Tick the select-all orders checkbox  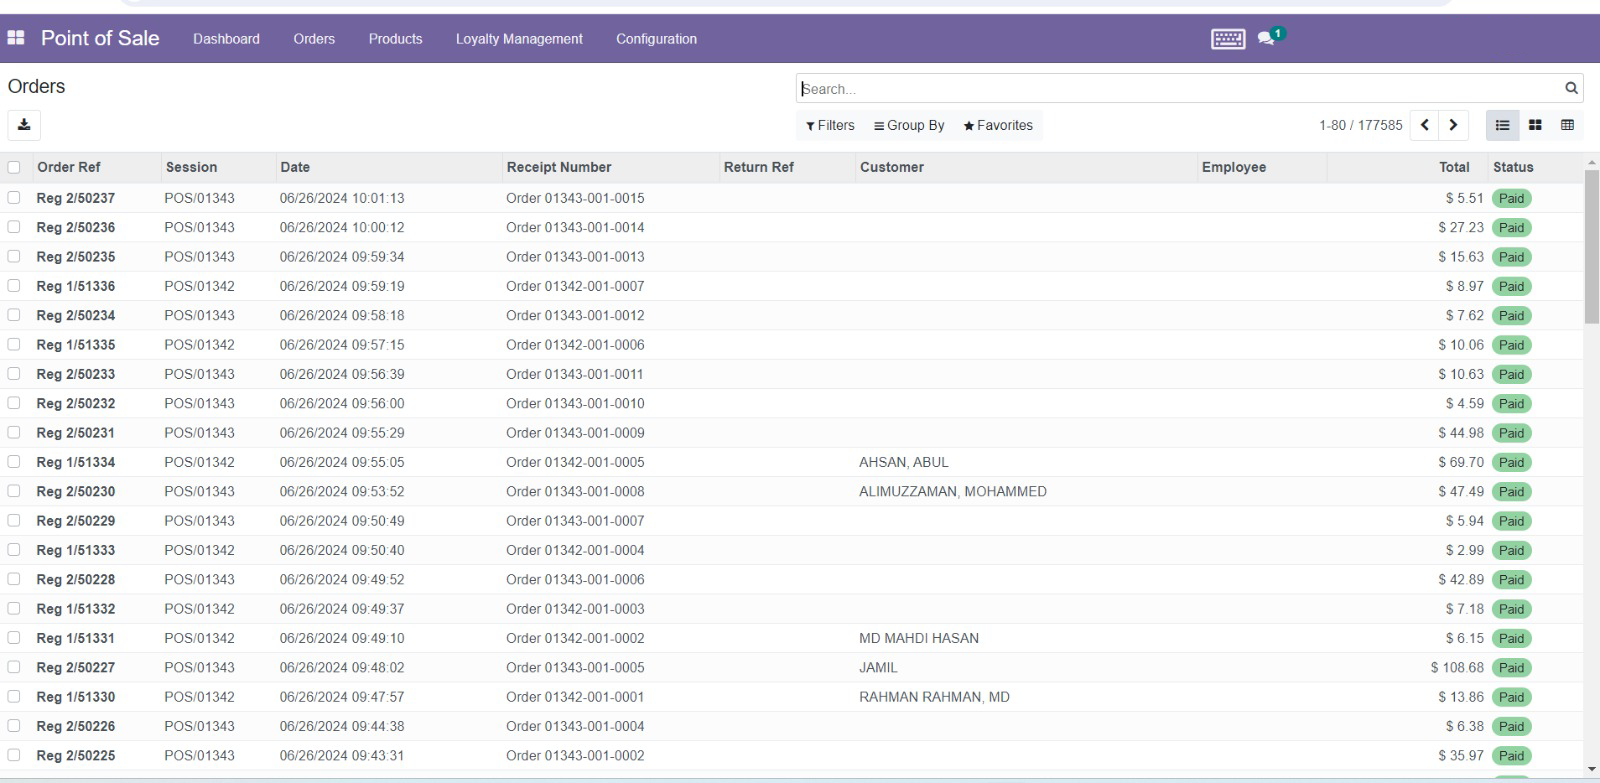click(14, 167)
